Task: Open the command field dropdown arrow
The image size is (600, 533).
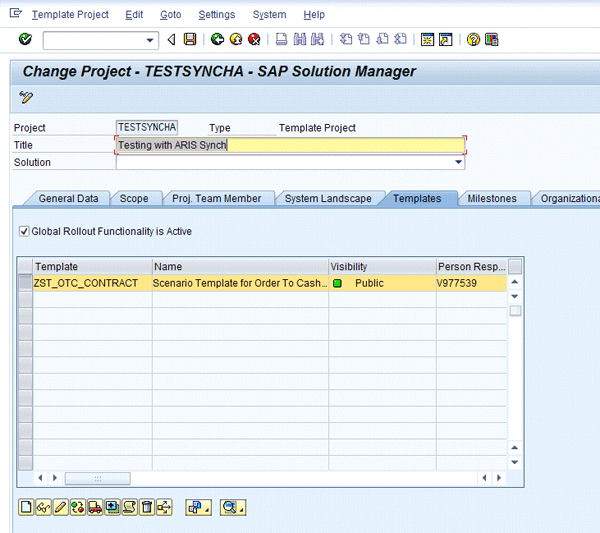Action: click(x=151, y=40)
